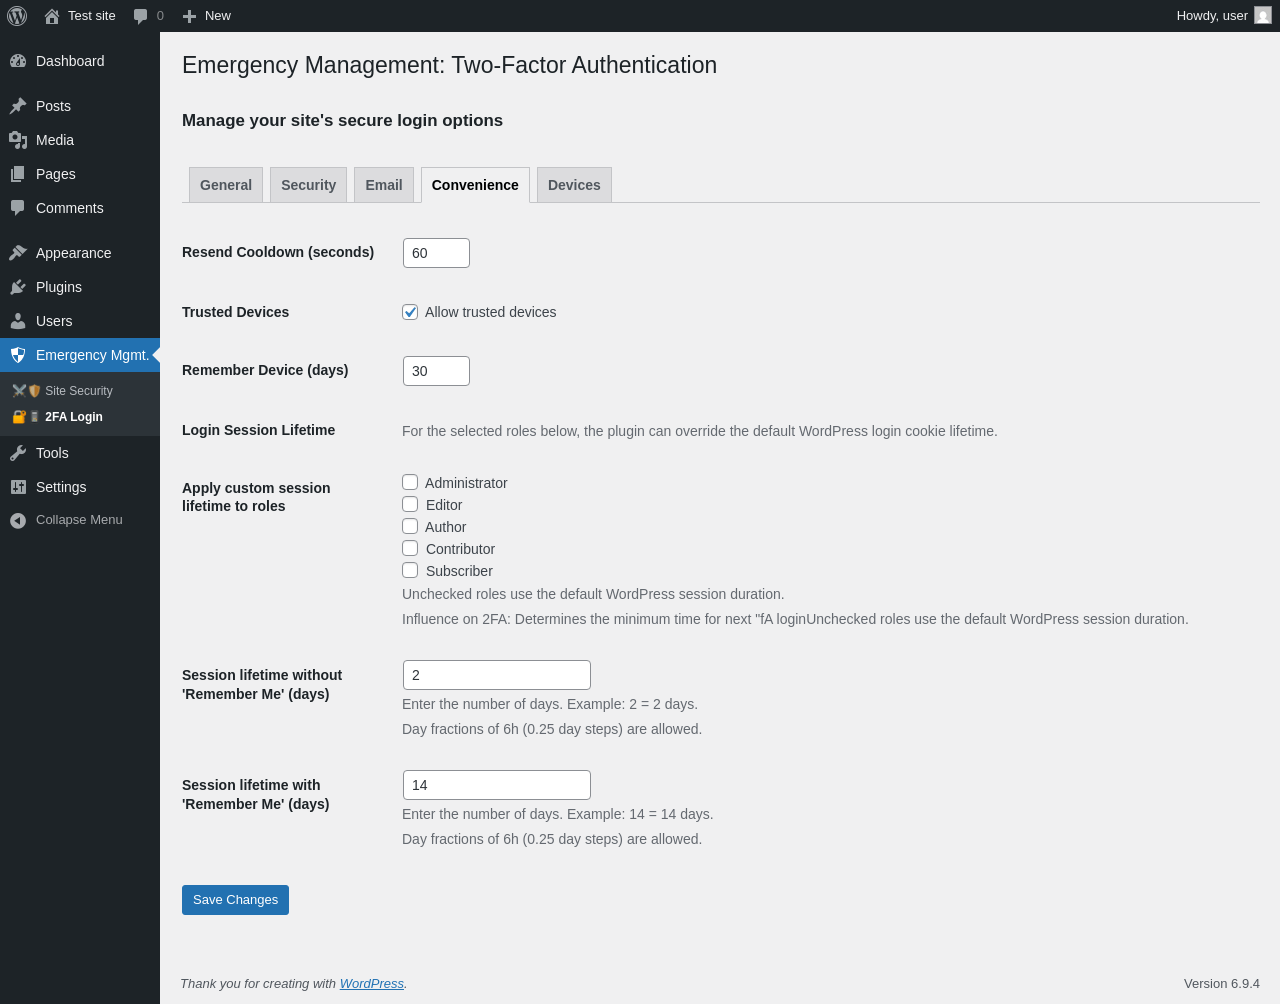The image size is (1280, 1004).
Task: Click the Collapse Menu arrow icon
Action: (x=18, y=520)
